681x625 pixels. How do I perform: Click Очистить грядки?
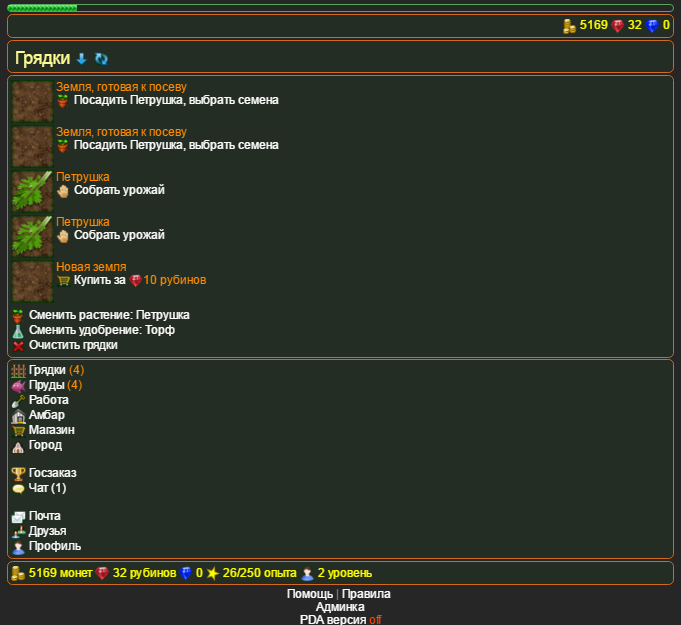pyautogui.click(x=73, y=345)
